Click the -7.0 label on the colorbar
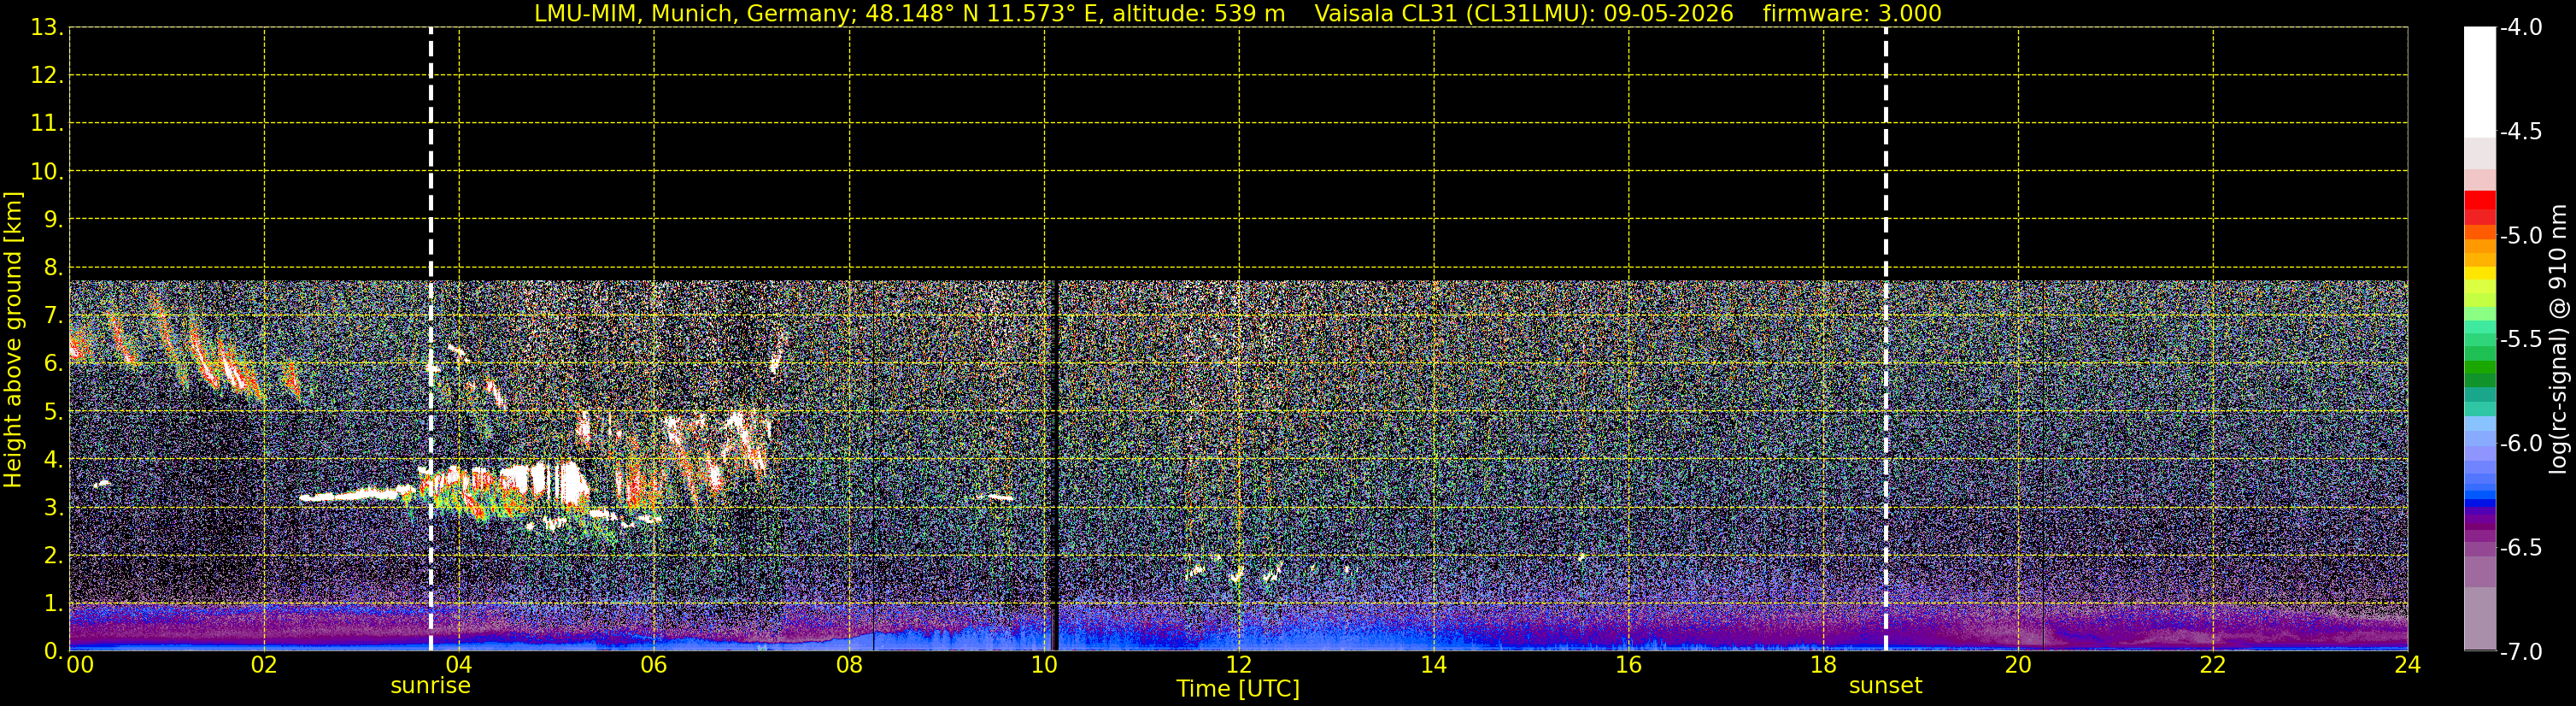Image resolution: width=2576 pixels, height=706 pixels. tap(2520, 652)
